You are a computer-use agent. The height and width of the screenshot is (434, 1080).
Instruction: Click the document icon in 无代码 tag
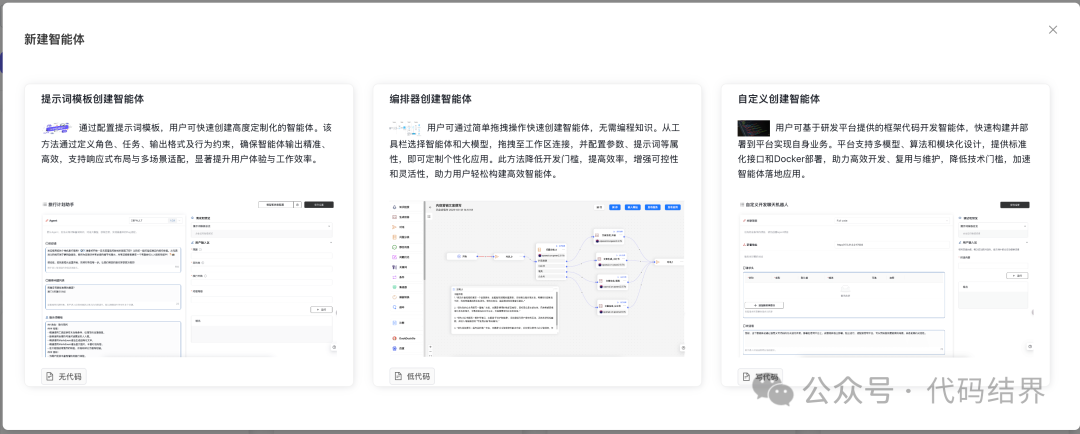click(x=50, y=377)
